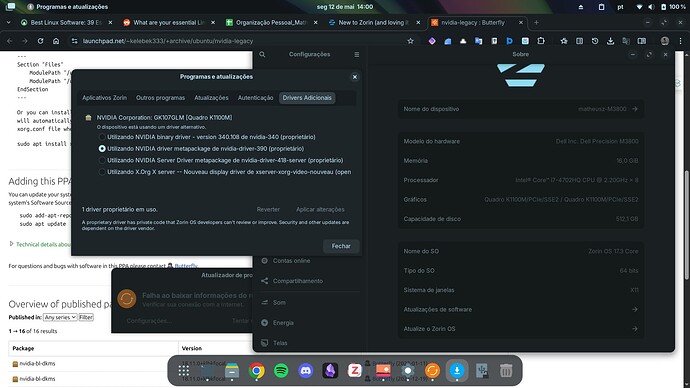The width and height of the screenshot is (690, 388).
Task: Click the translate extension icon
Action: (x=478, y=41)
